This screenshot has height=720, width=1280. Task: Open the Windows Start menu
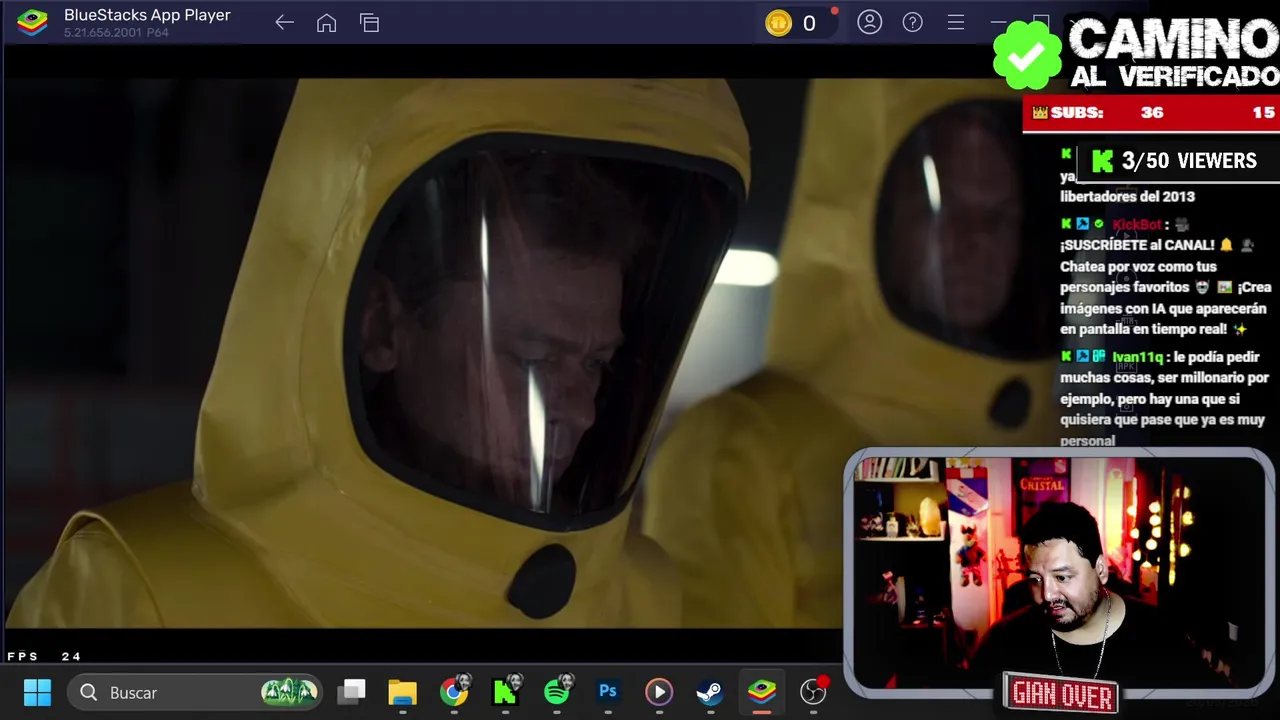(38, 692)
